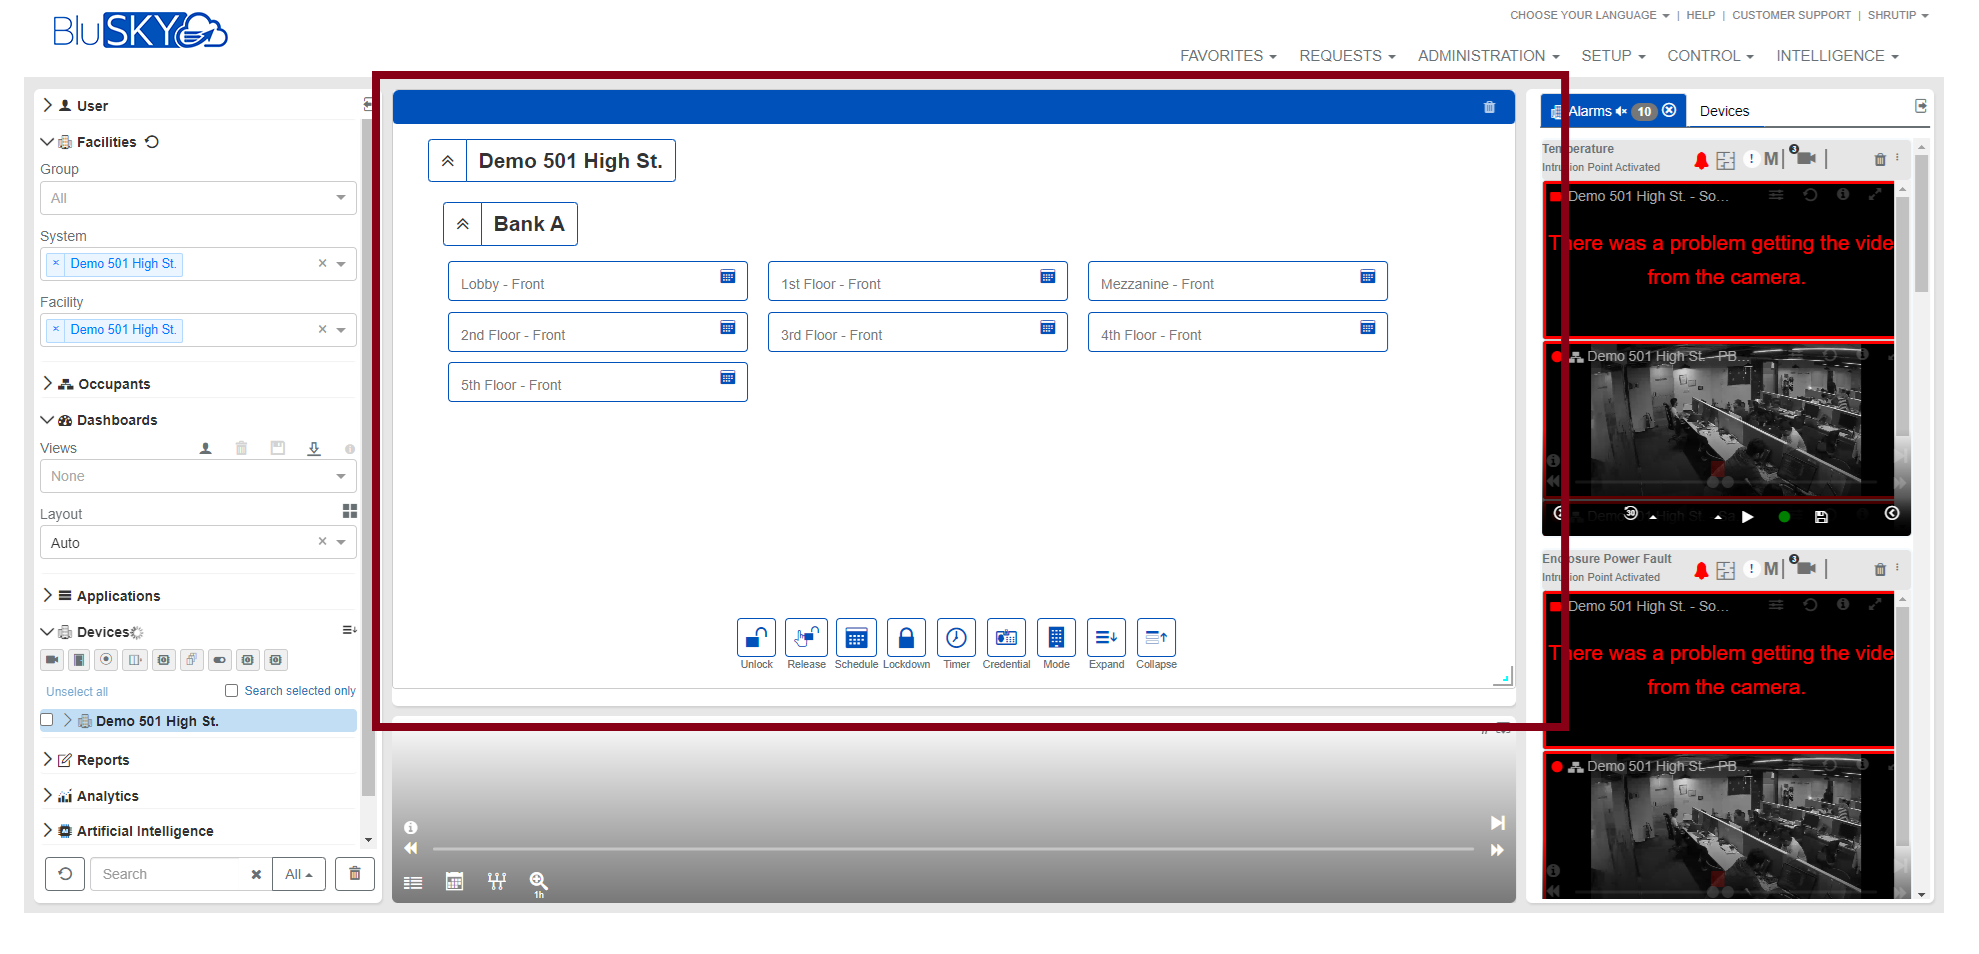The image size is (1979, 954).
Task: Open the Schedule calendar icon
Action: (856, 638)
